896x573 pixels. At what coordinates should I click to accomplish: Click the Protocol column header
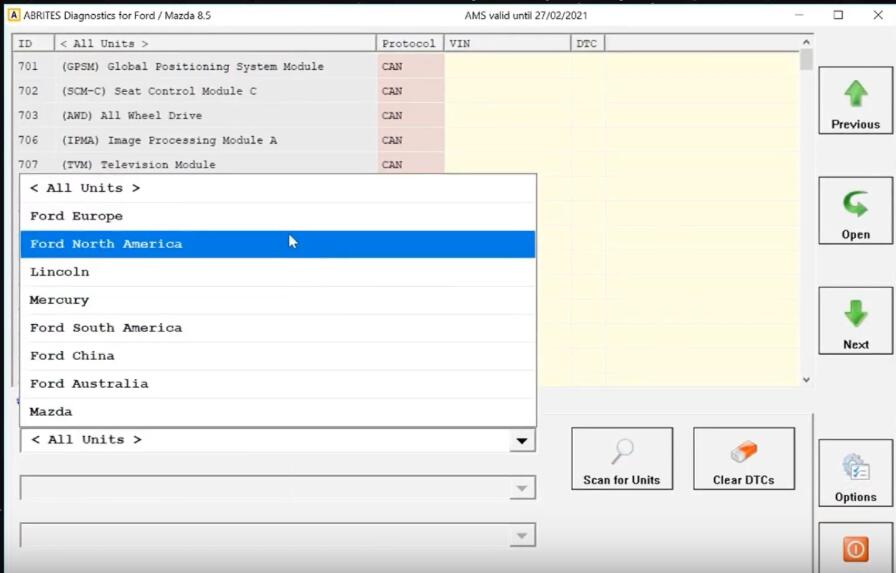(409, 44)
